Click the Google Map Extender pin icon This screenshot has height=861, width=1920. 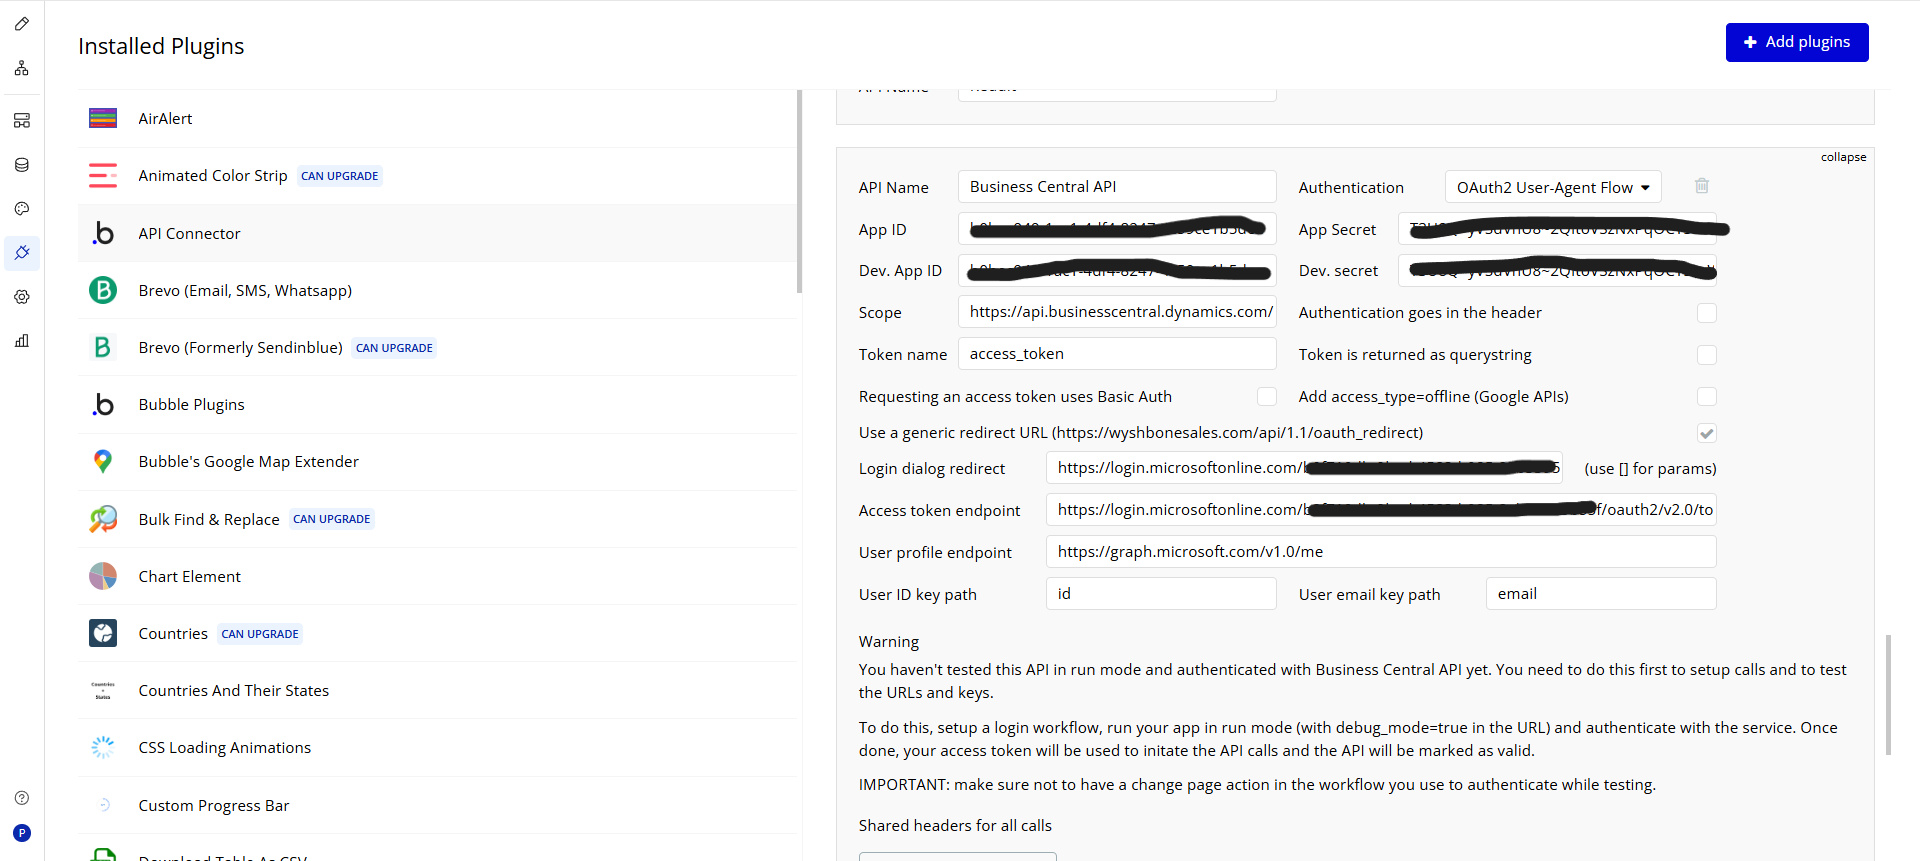coord(103,461)
